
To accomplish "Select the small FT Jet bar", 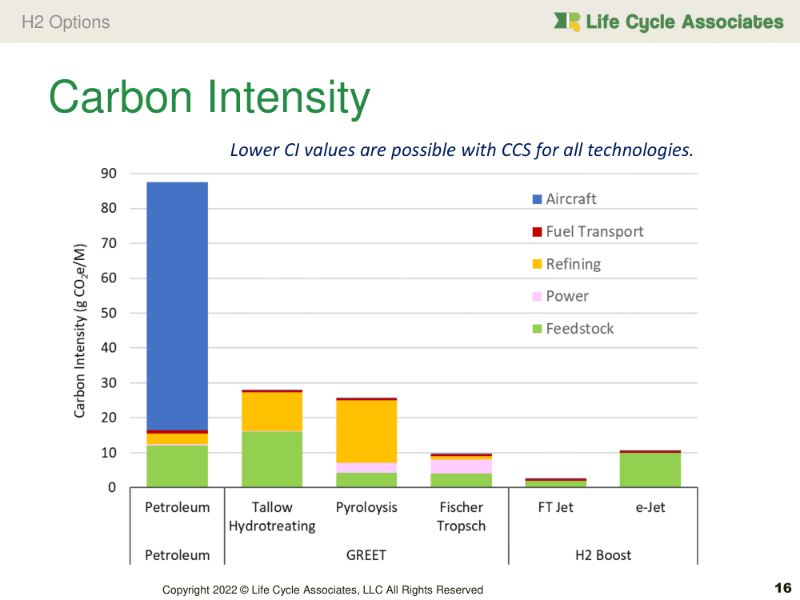I will coord(555,483).
